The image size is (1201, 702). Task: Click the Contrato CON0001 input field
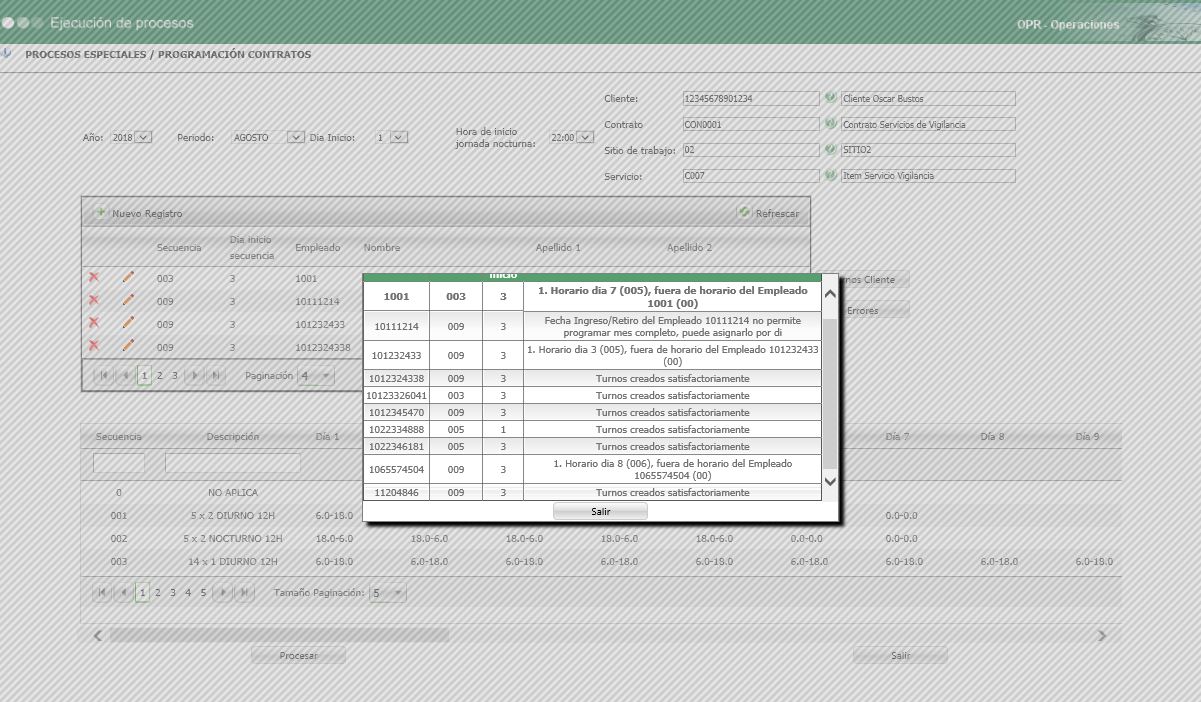(x=751, y=125)
